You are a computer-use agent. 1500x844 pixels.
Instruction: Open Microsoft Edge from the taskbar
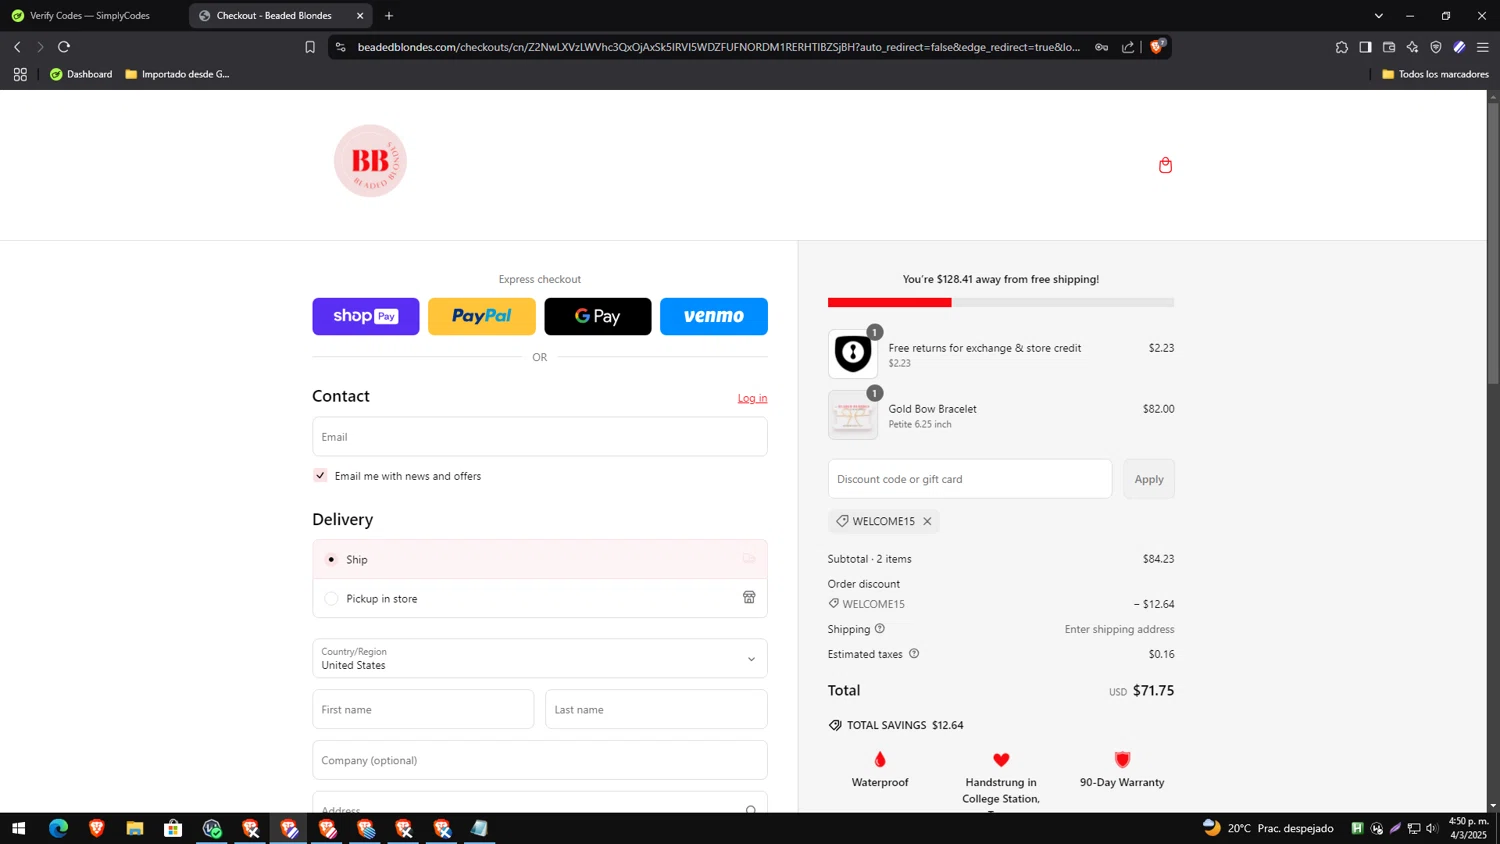[x=58, y=828]
